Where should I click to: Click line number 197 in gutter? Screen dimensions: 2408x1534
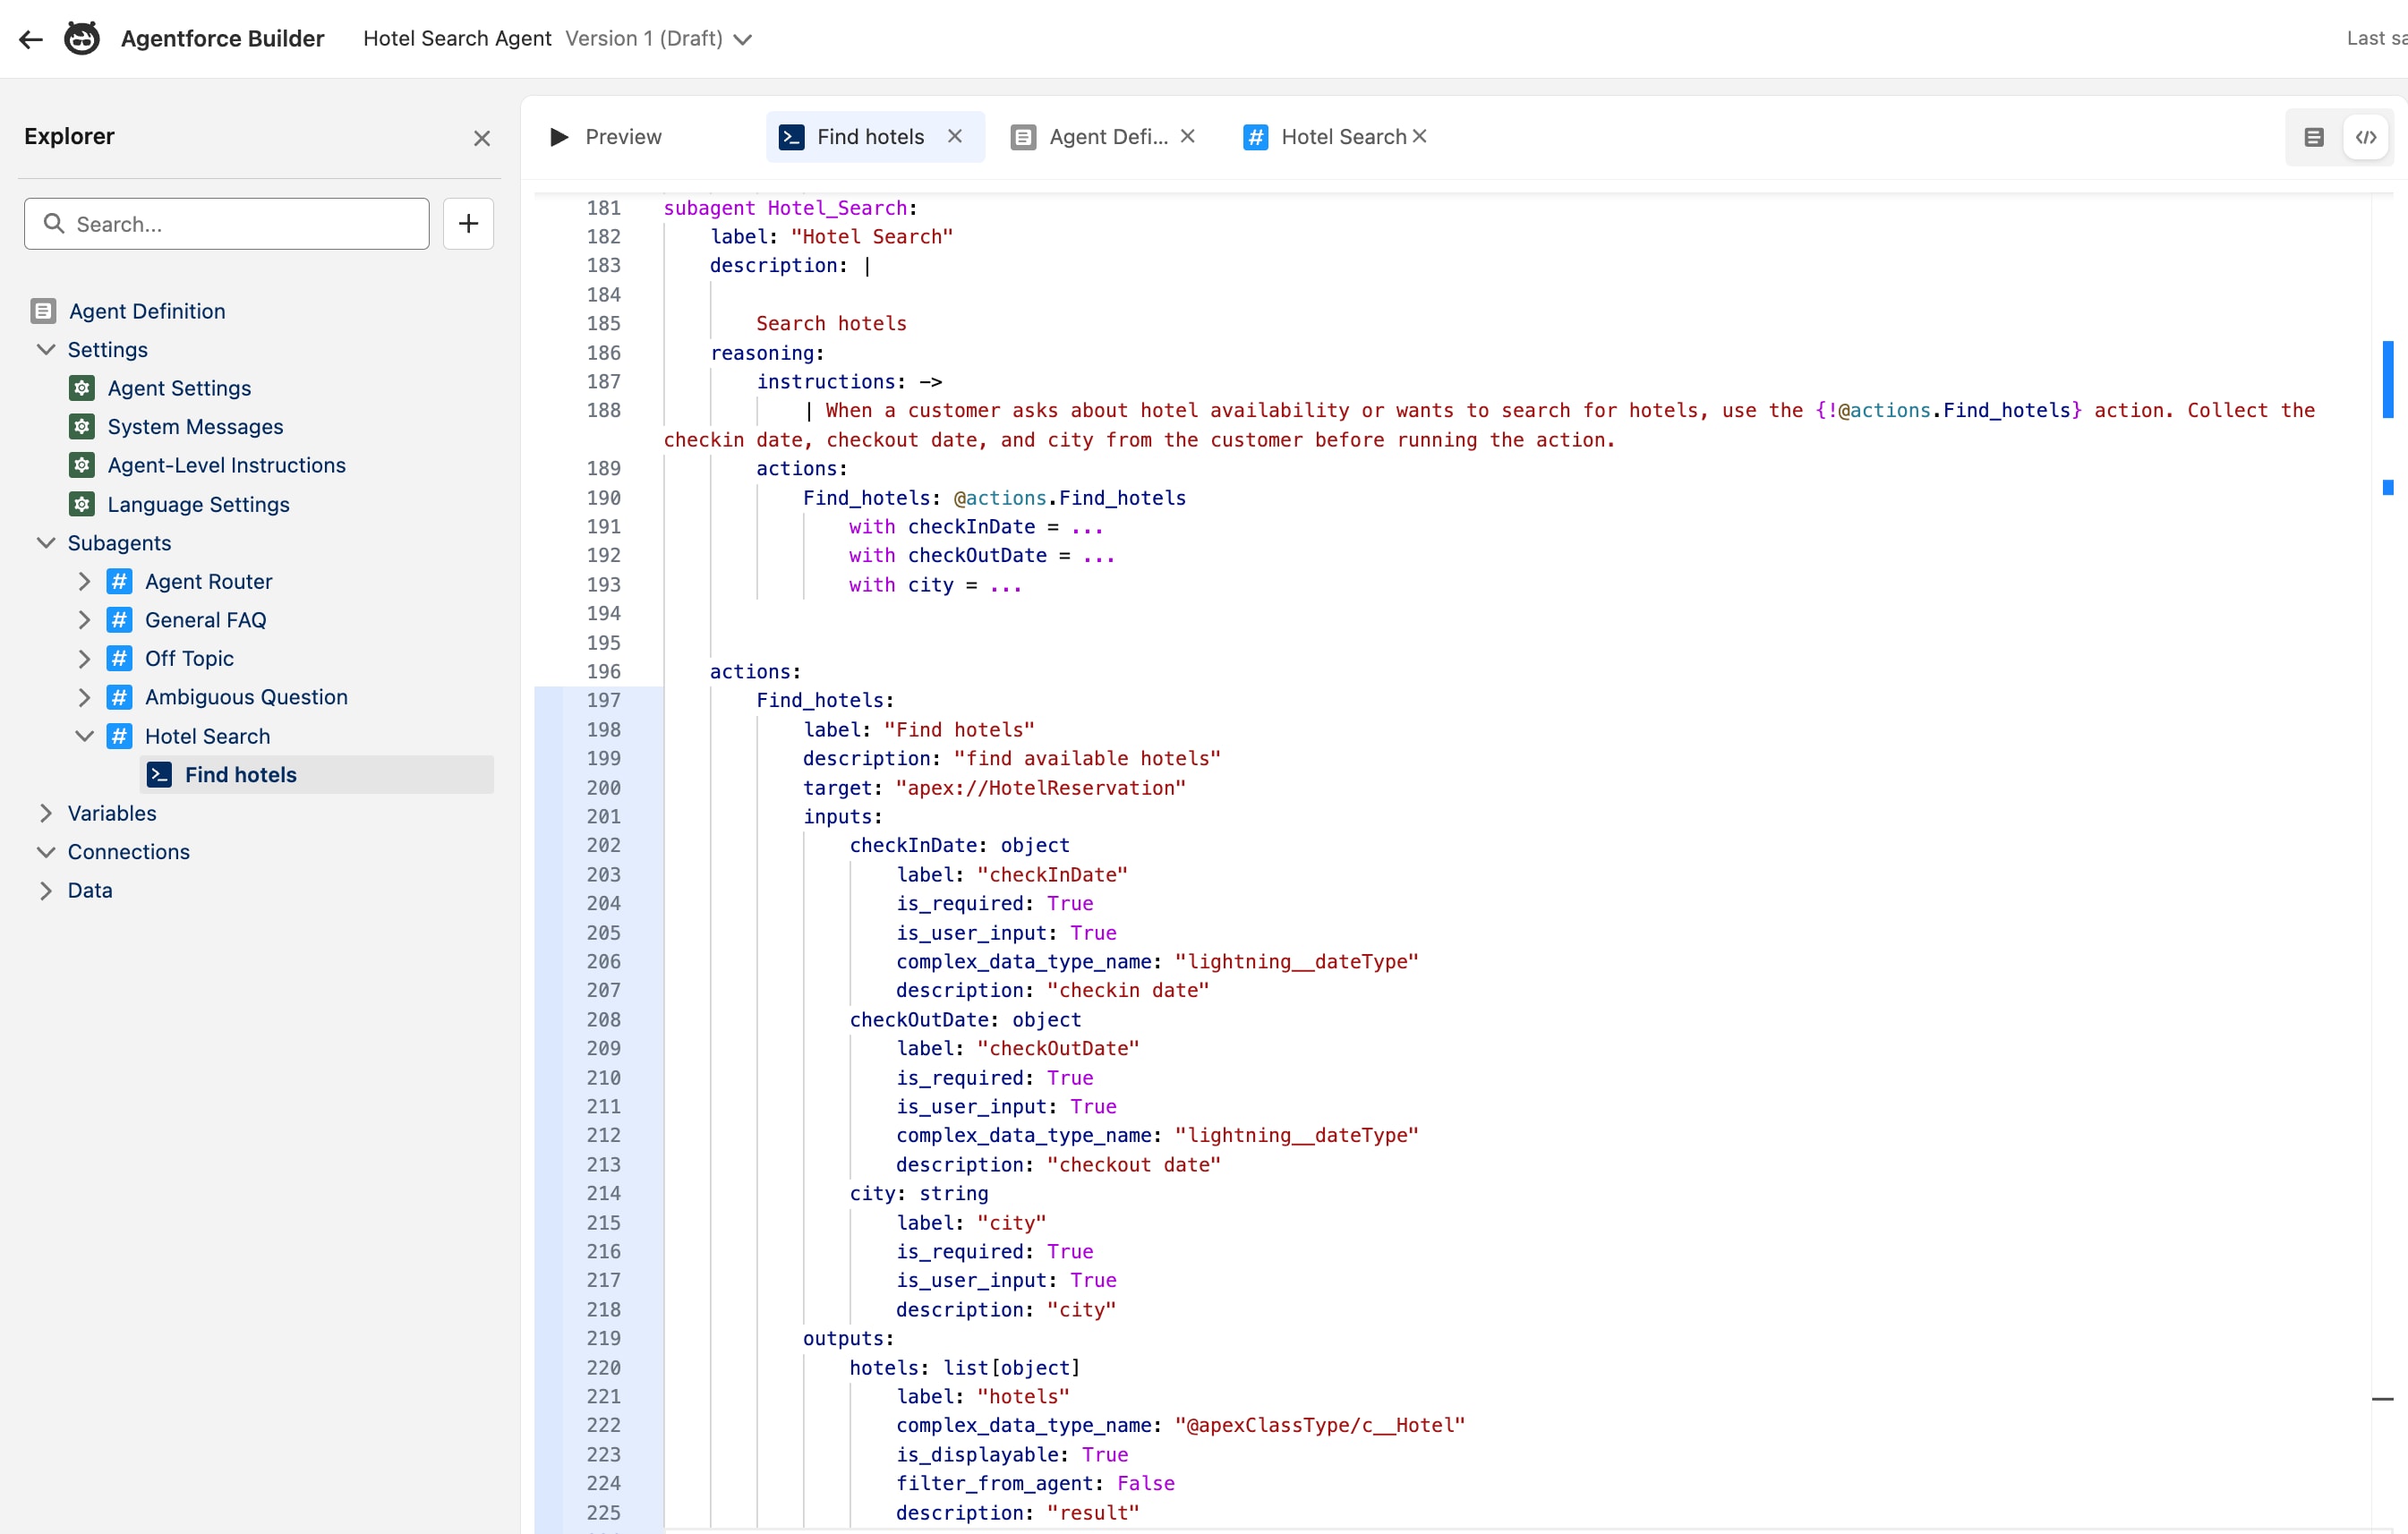pyautogui.click(x=603, y=700)
